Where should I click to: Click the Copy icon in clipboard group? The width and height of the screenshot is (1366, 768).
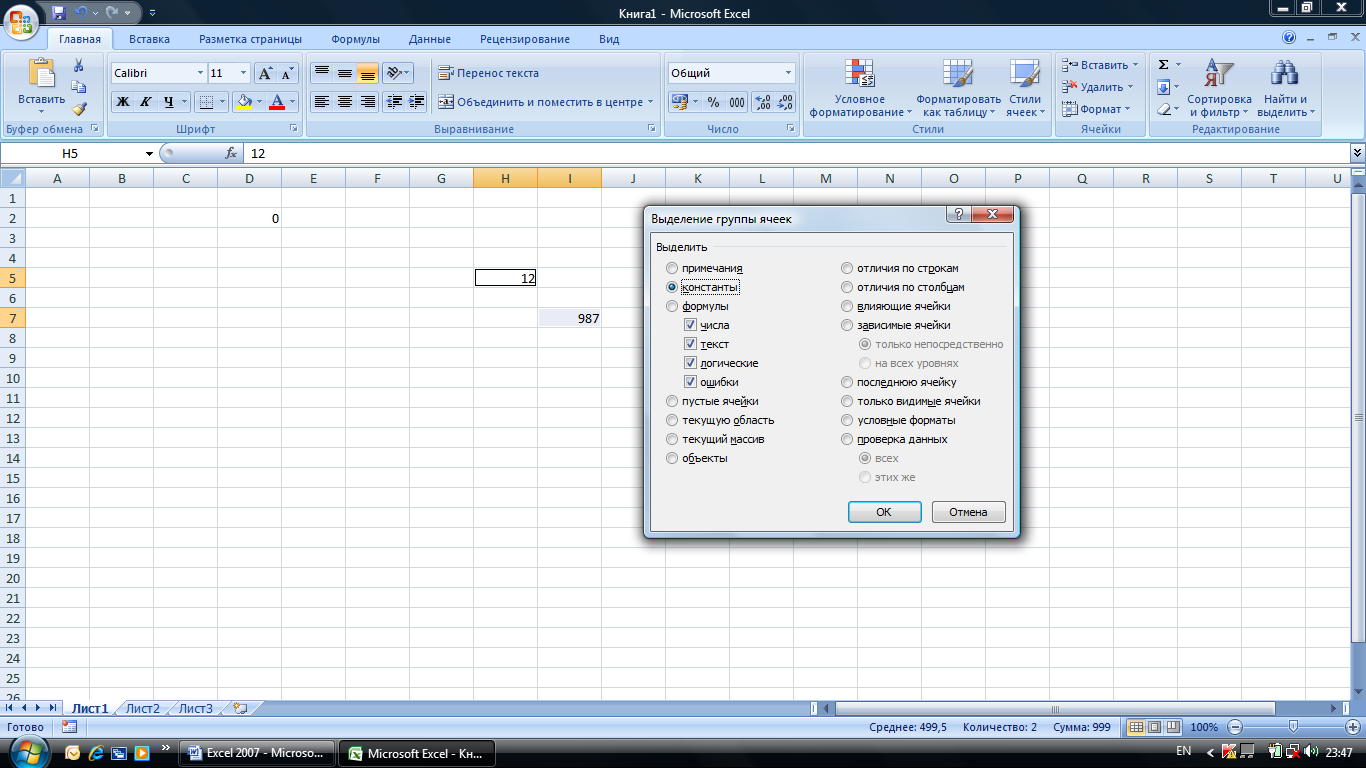79,87
